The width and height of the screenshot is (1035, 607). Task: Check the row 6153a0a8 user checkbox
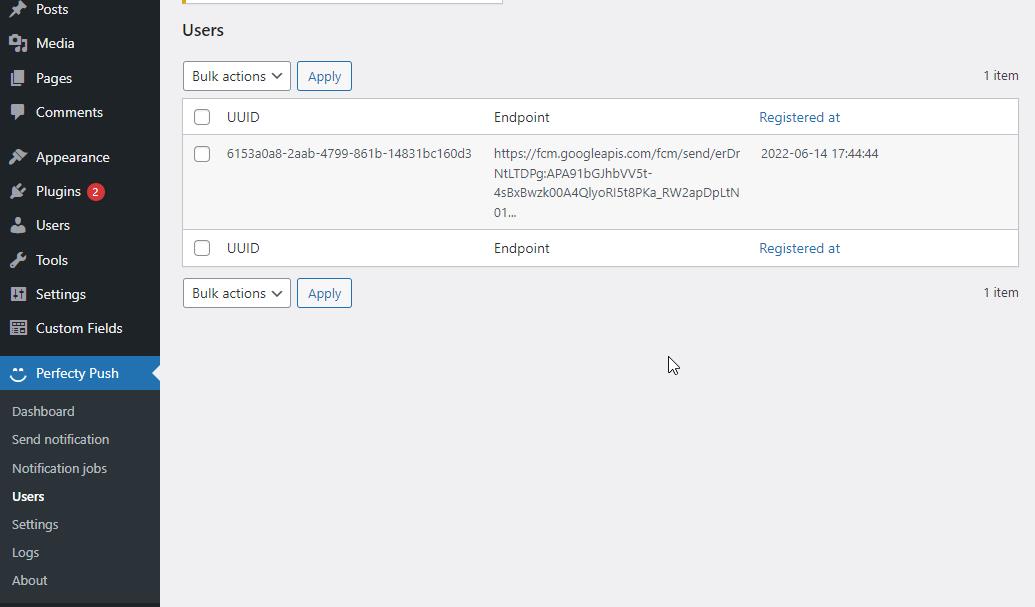[x=202, y=154]
